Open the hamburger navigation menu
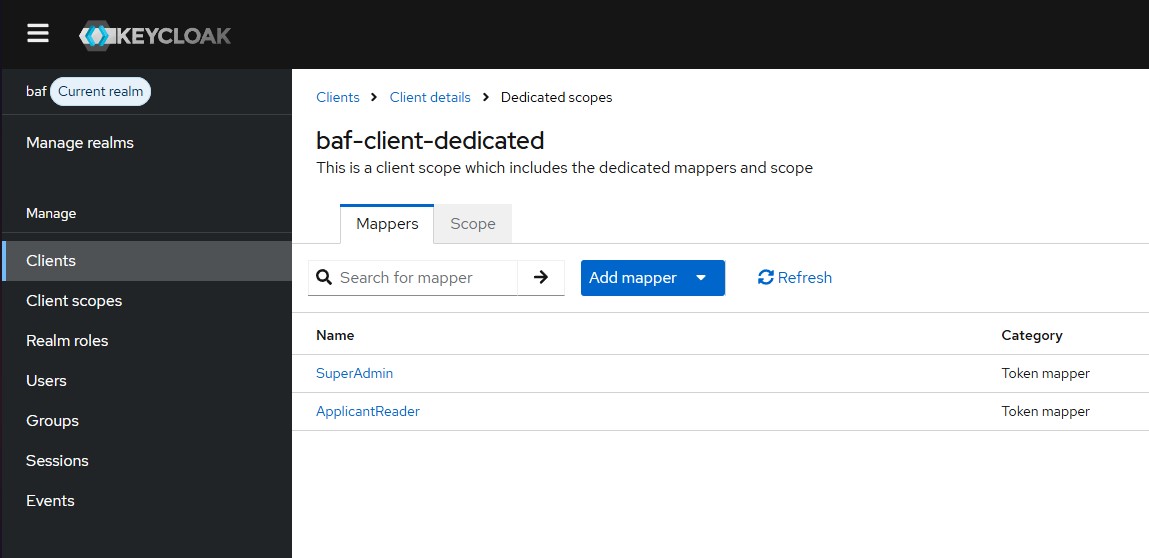 pyautogui.click(x=38, y=33)
